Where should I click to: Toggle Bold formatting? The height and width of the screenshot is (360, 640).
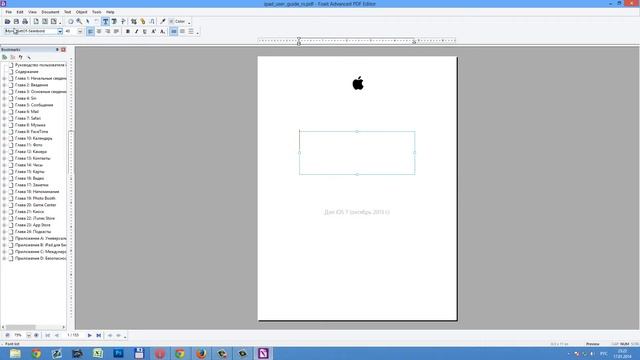(128, 31)
